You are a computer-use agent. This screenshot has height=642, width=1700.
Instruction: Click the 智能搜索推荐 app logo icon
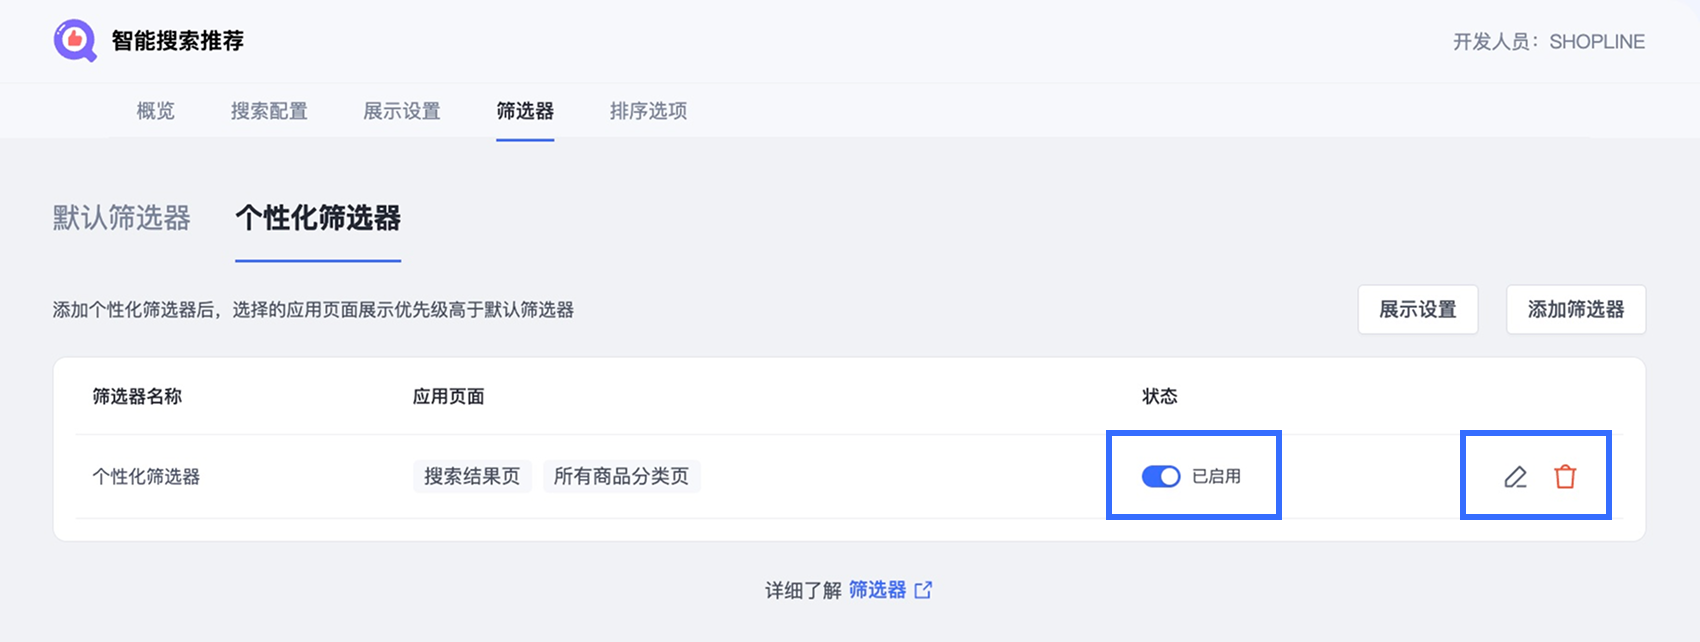[x=75, y=41]
